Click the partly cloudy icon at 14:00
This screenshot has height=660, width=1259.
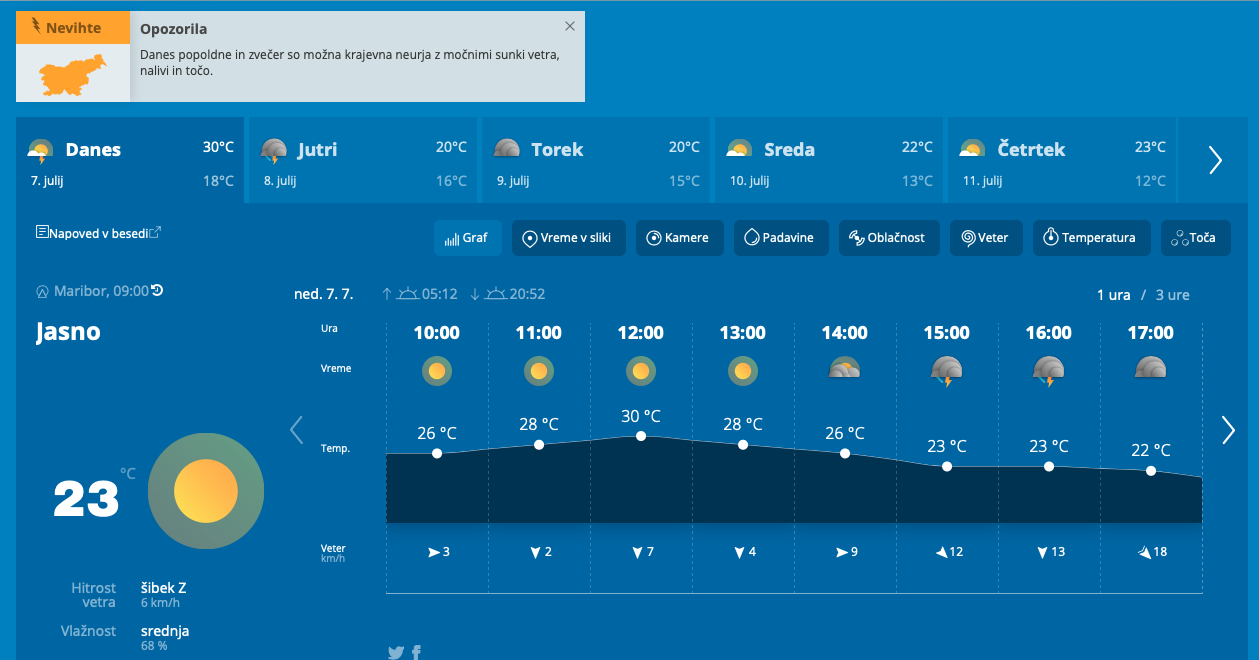844,369
